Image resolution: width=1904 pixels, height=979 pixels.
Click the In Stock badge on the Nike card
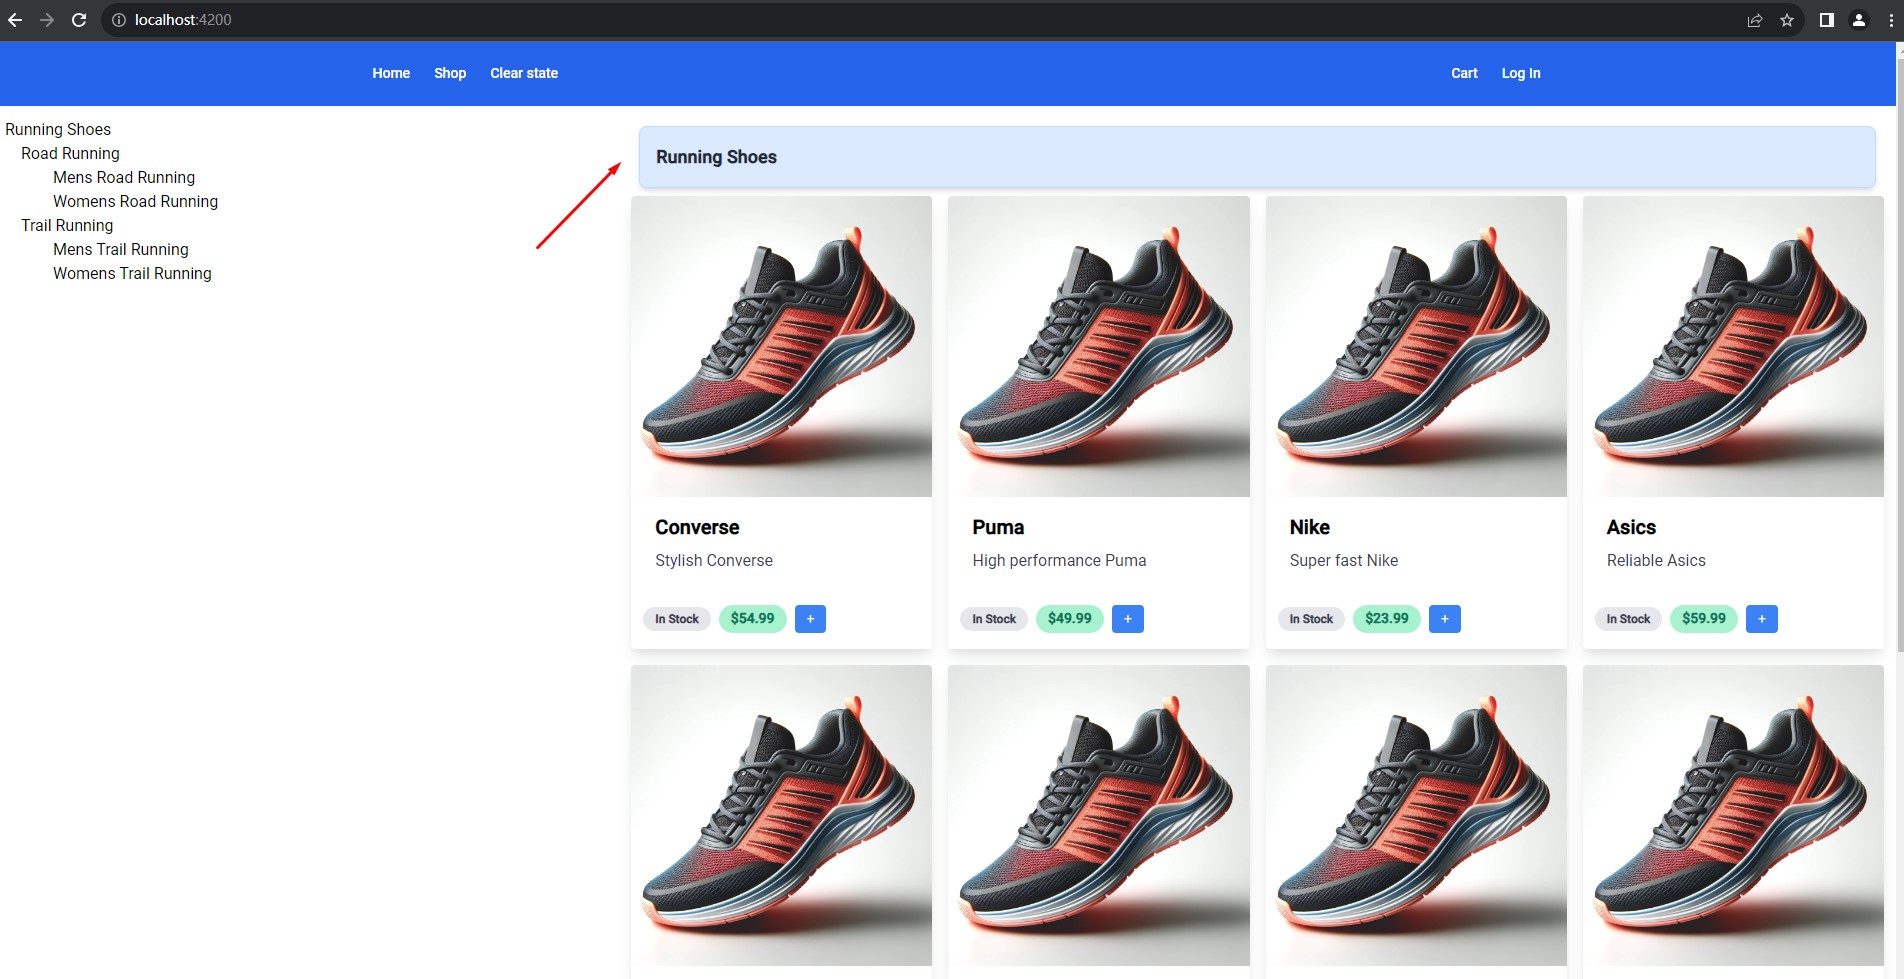(x=1311, y=619)
